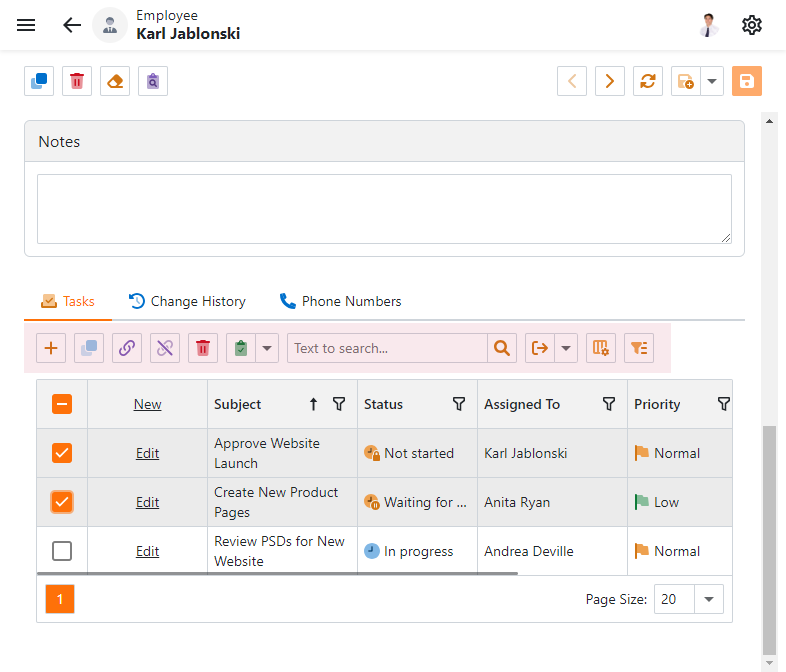Filter the Priority column
Viewport: 786px width, 672px height.
[x=723, y=404]
